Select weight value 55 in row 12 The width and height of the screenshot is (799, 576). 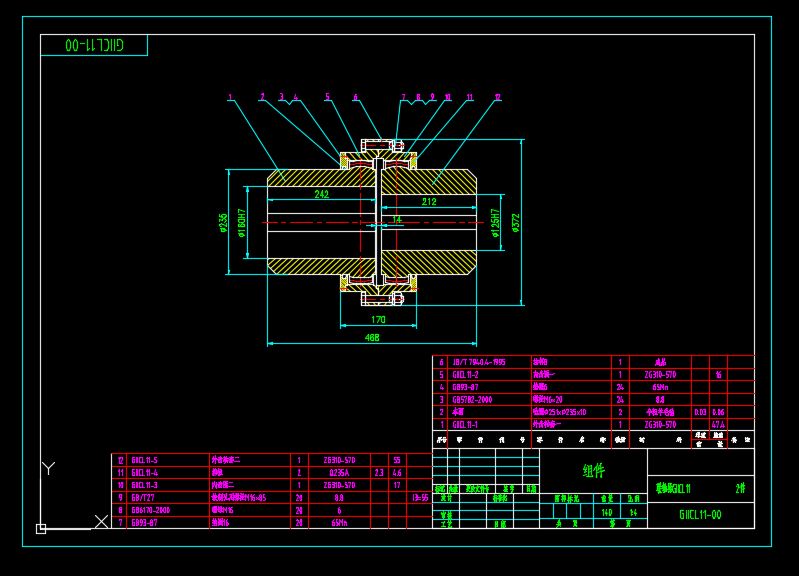click(397, 460)
